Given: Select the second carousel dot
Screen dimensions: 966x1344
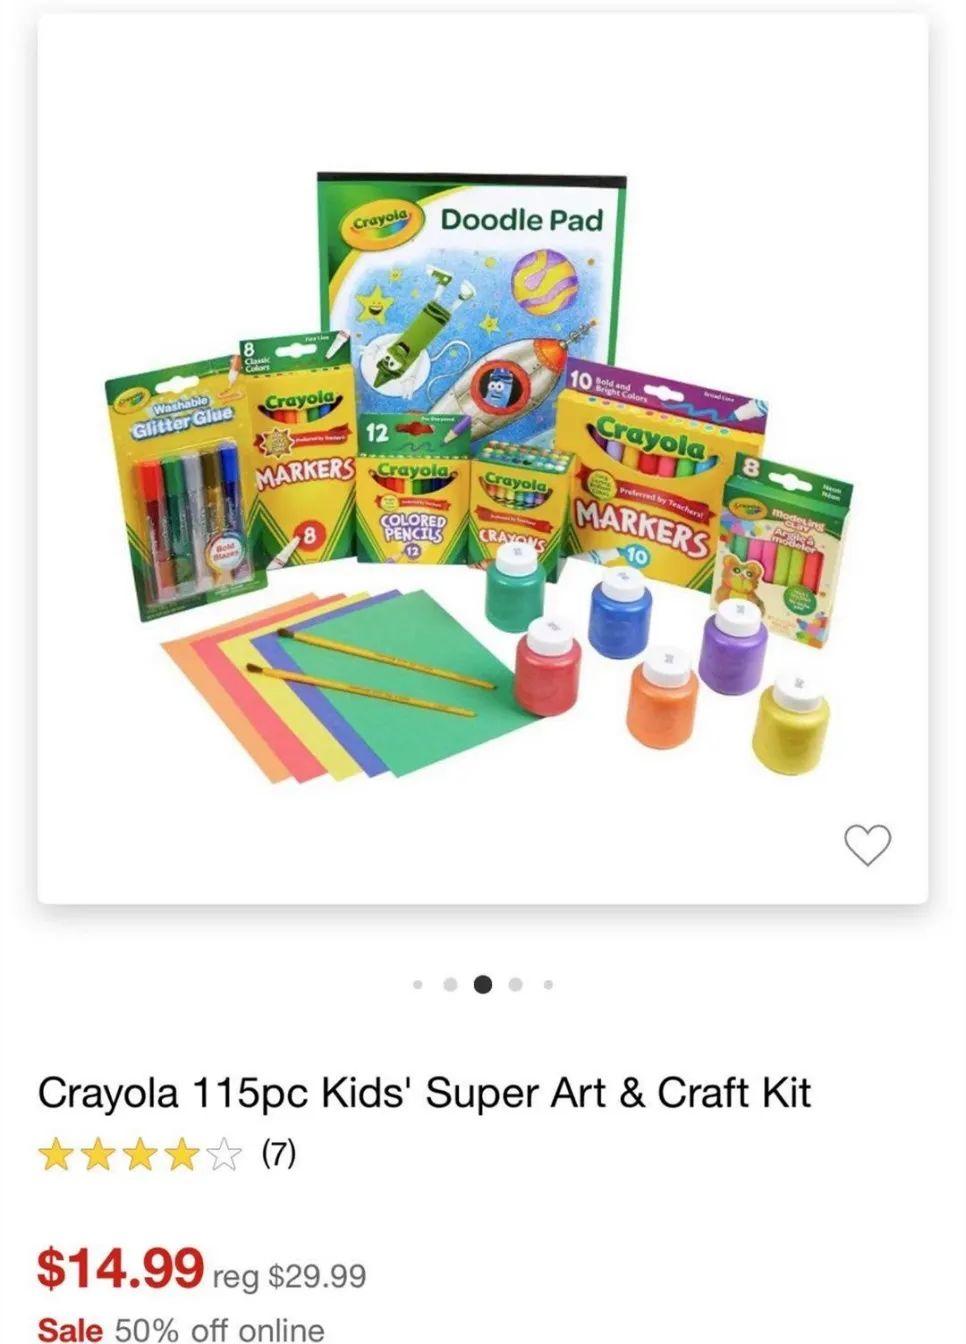Looking at the screenshot, I should pyautogui.click(x=450, y=985).
